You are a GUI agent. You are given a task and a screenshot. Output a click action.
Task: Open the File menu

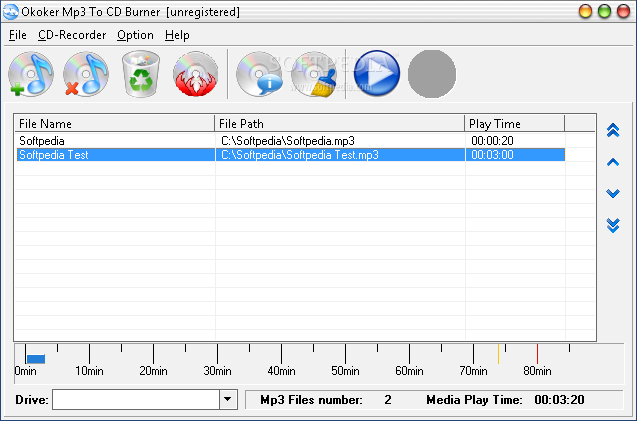pos(17,35)
